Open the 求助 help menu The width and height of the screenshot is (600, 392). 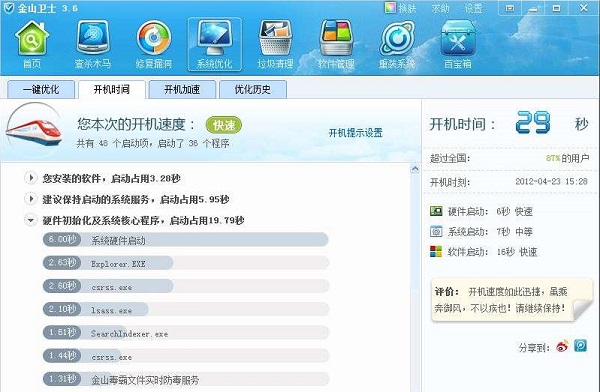[440, 8]
